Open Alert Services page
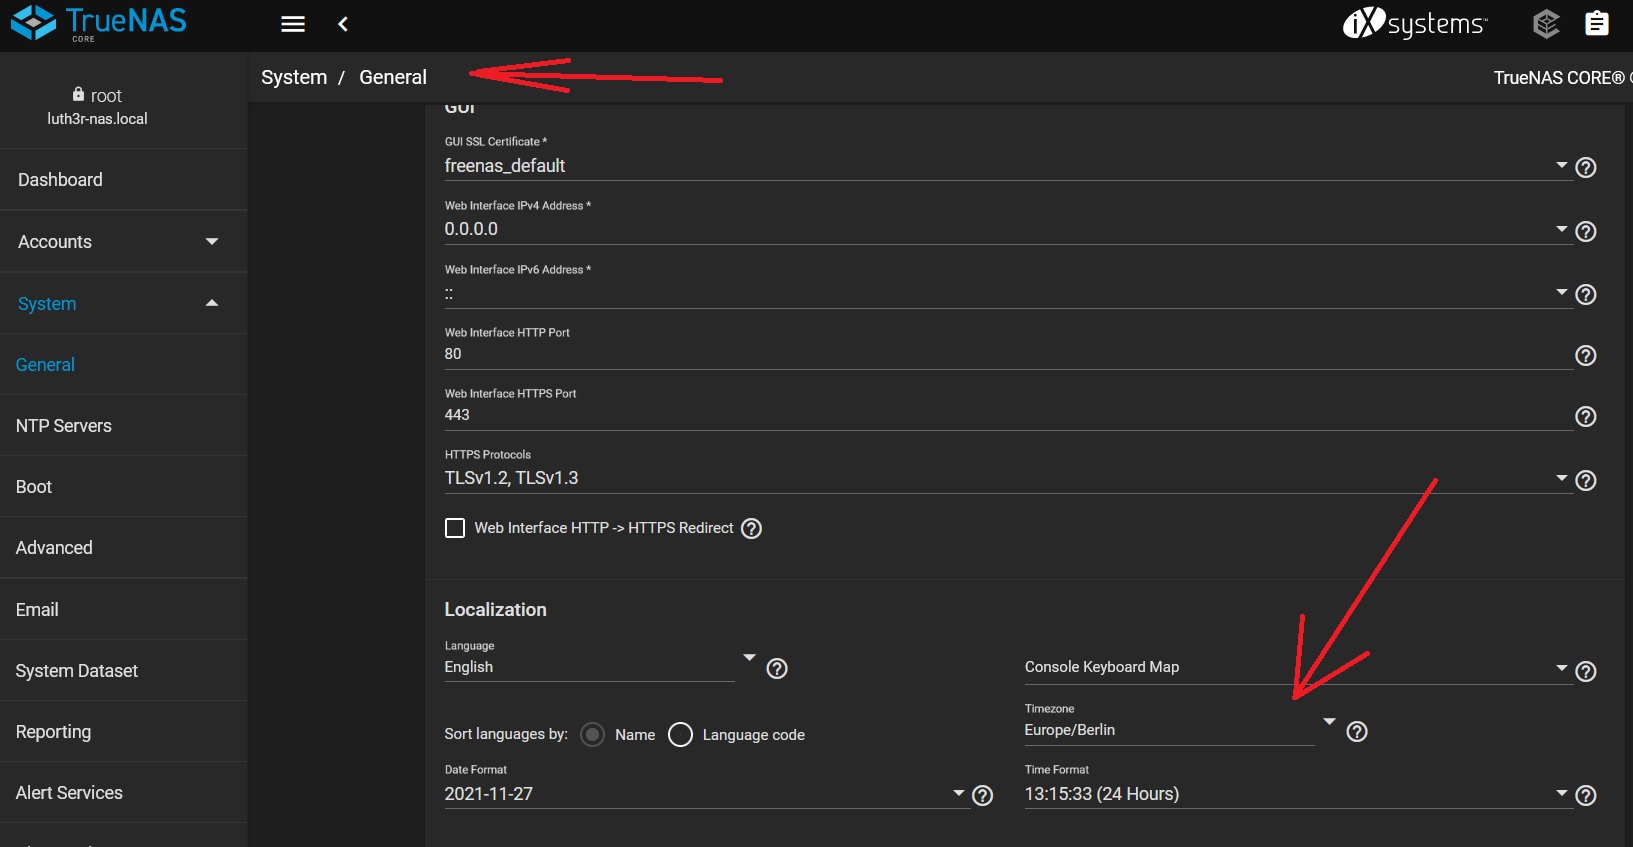 [123, 793]
